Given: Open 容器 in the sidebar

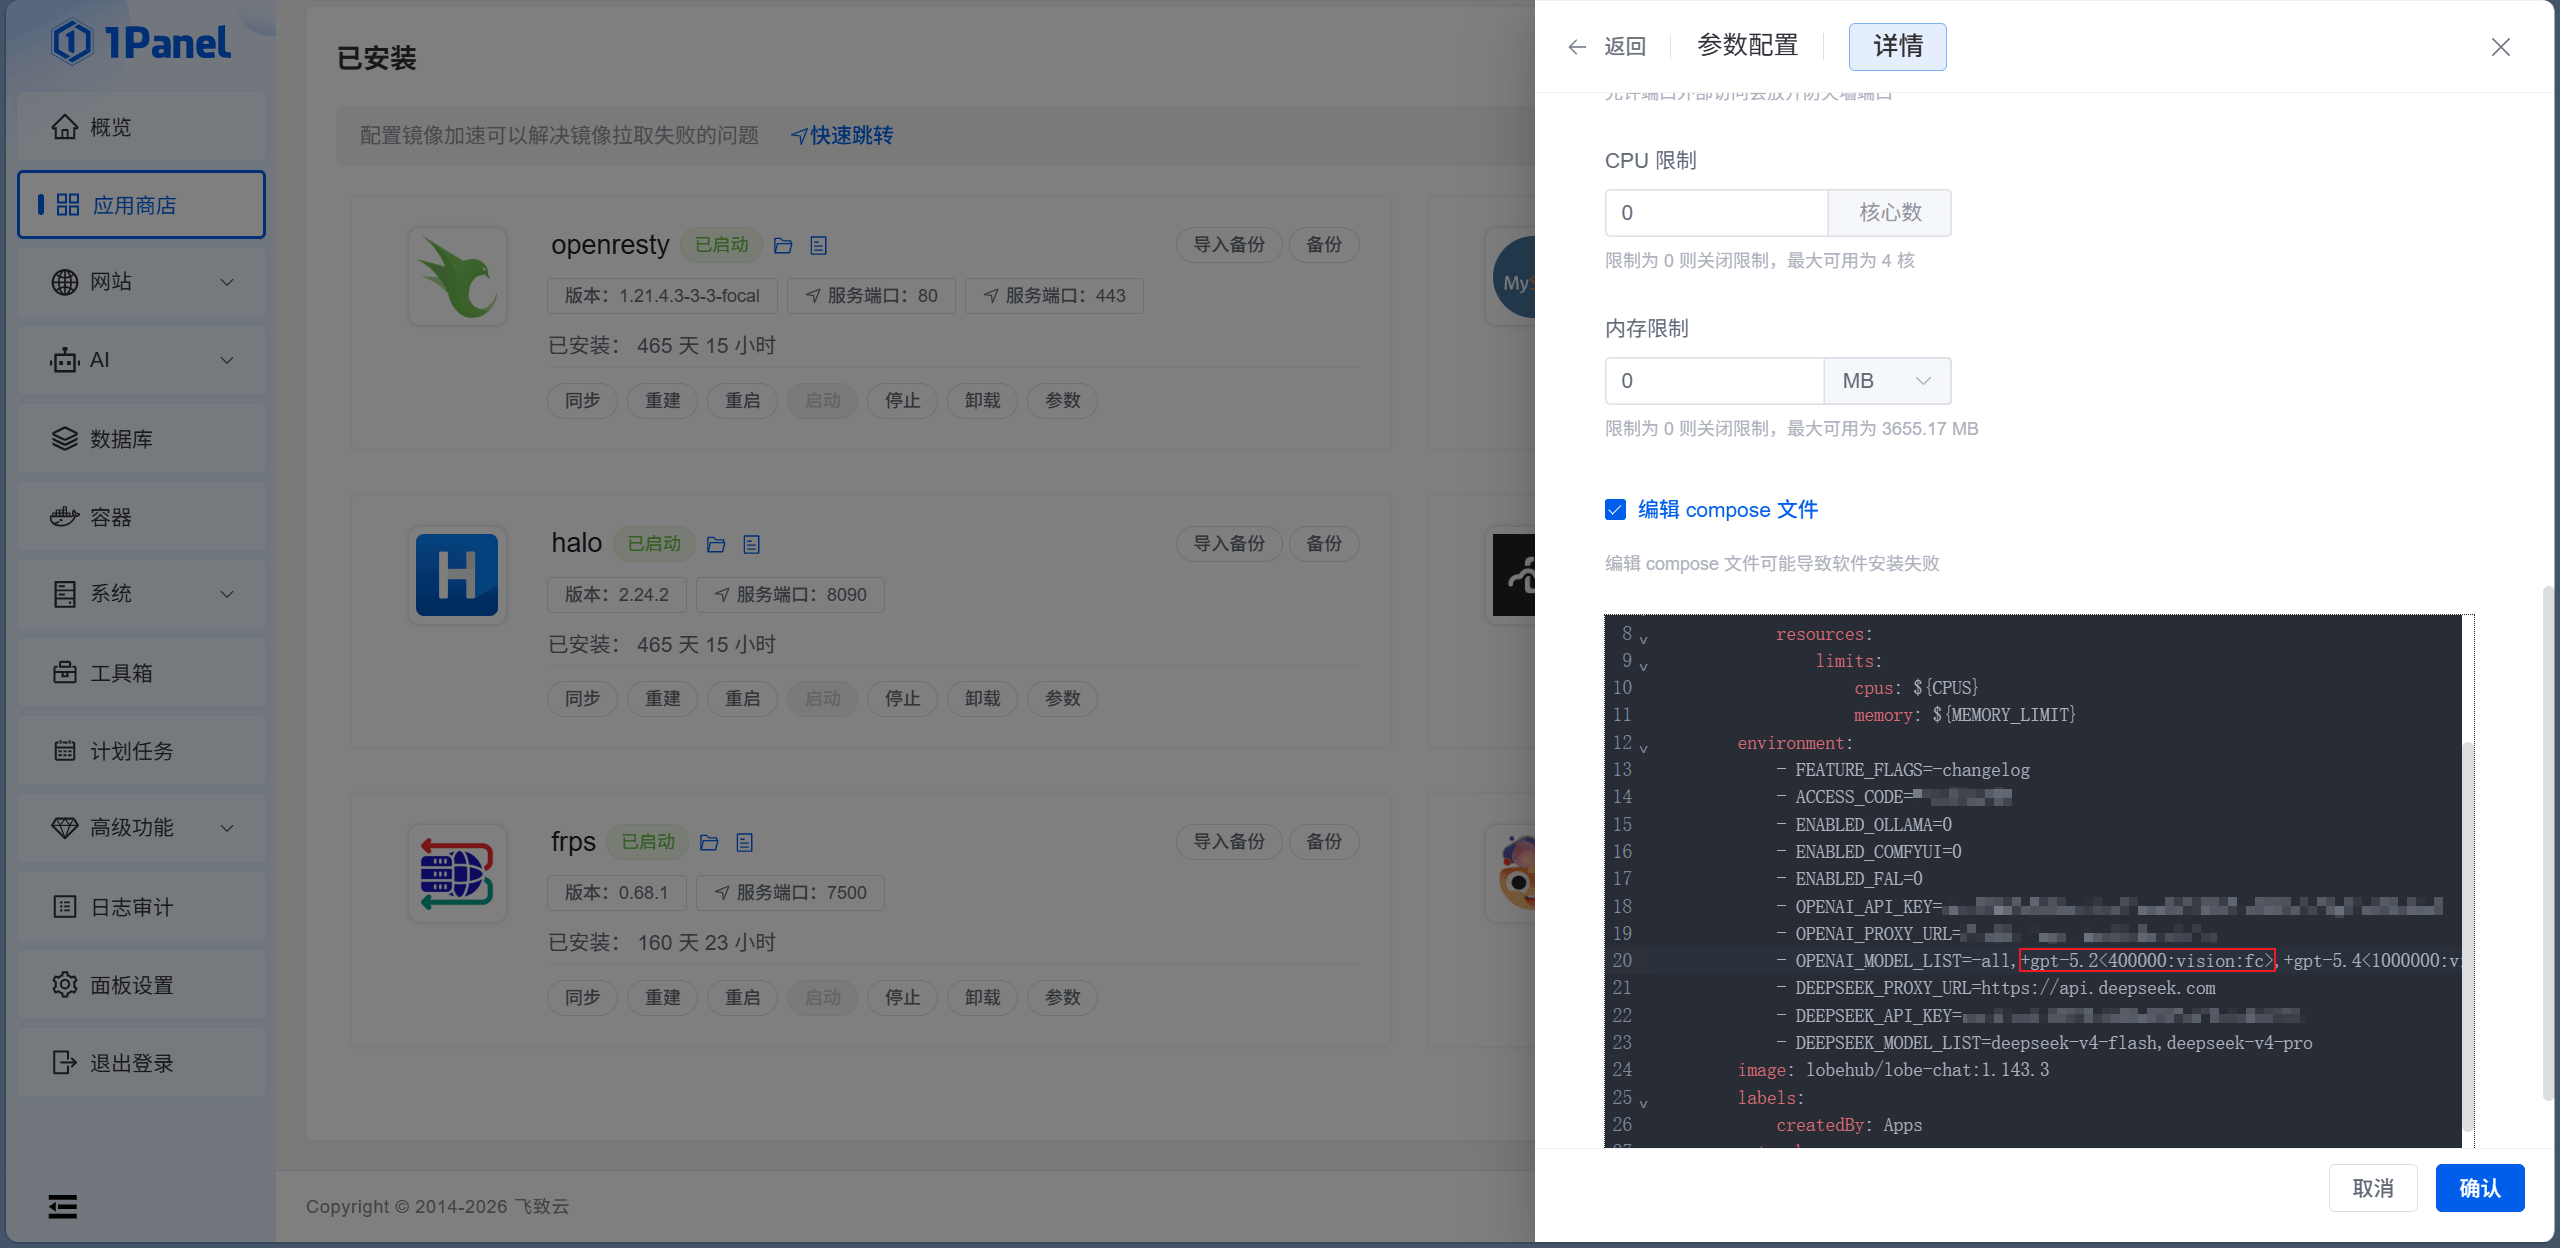Looking at the screenshot, I should coord(141,517).
